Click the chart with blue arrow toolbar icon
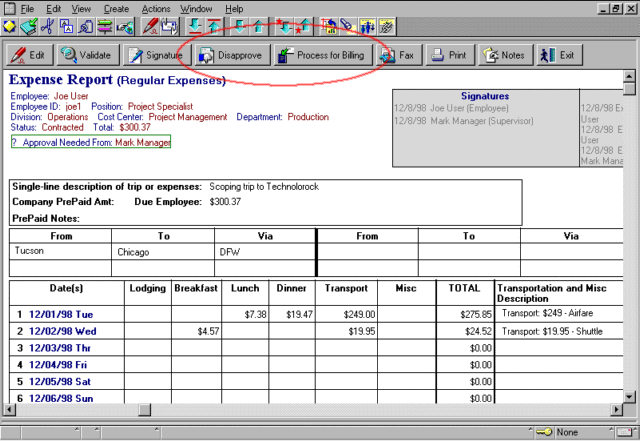The width and height of the screenshot is (640, 441). pos(329,27)
